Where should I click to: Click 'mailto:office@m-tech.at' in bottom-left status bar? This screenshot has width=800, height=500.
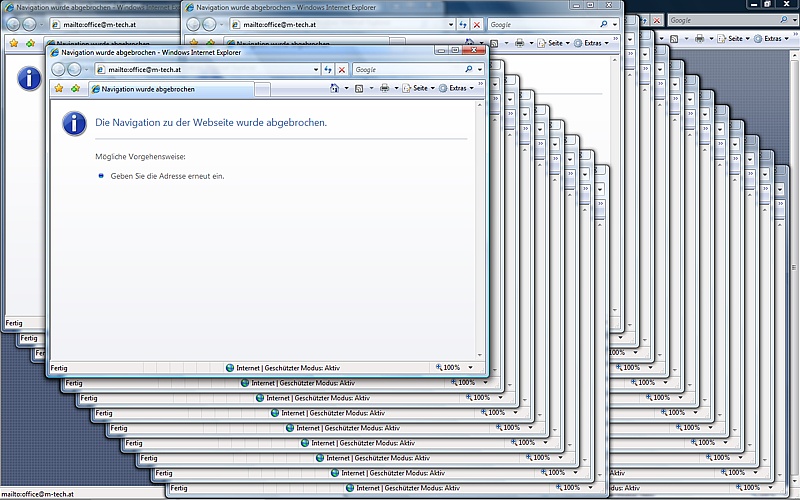click(x=38, y=494)
